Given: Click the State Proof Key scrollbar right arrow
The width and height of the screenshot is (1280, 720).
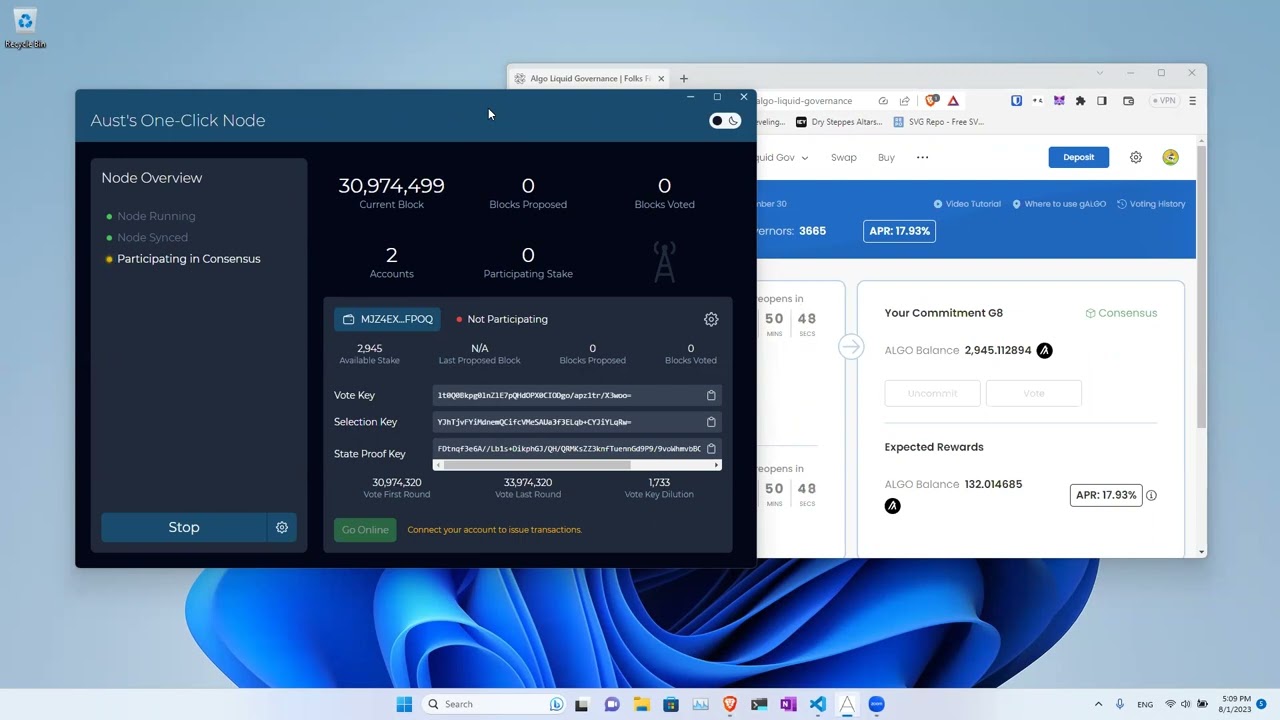Looking at the screenshot, I should 716,465.
